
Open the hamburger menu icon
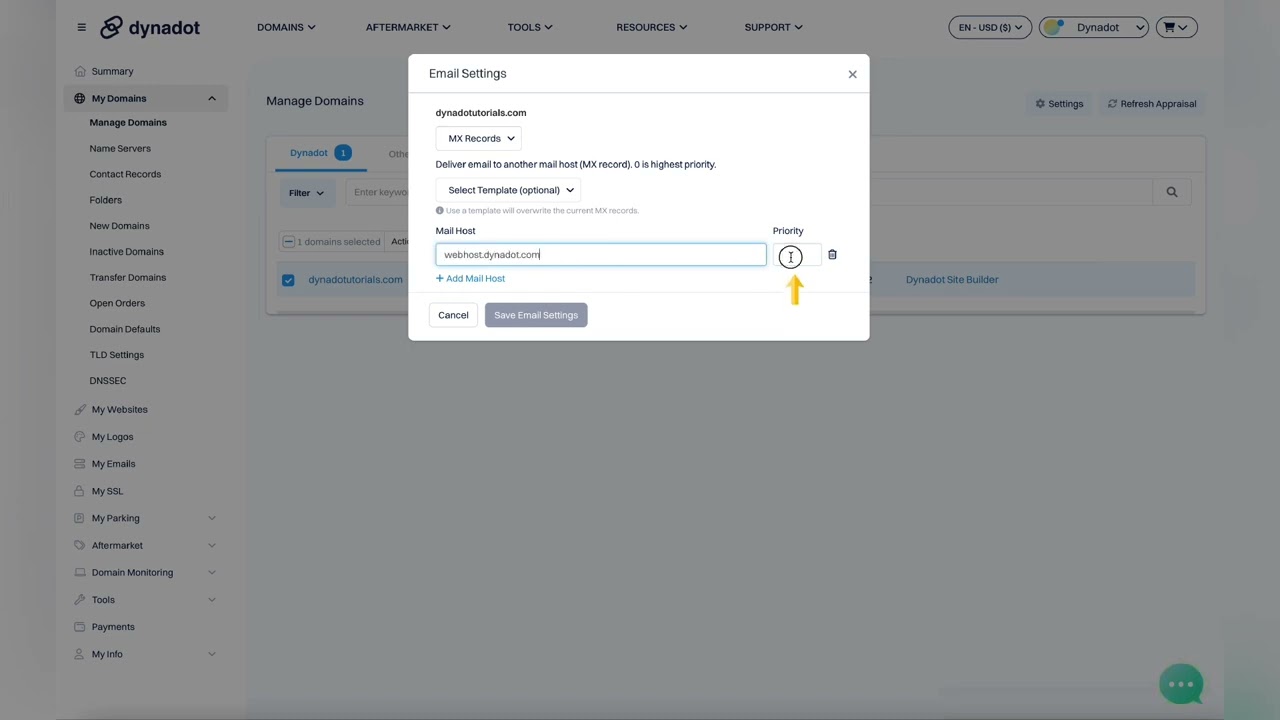pos(82,27)
